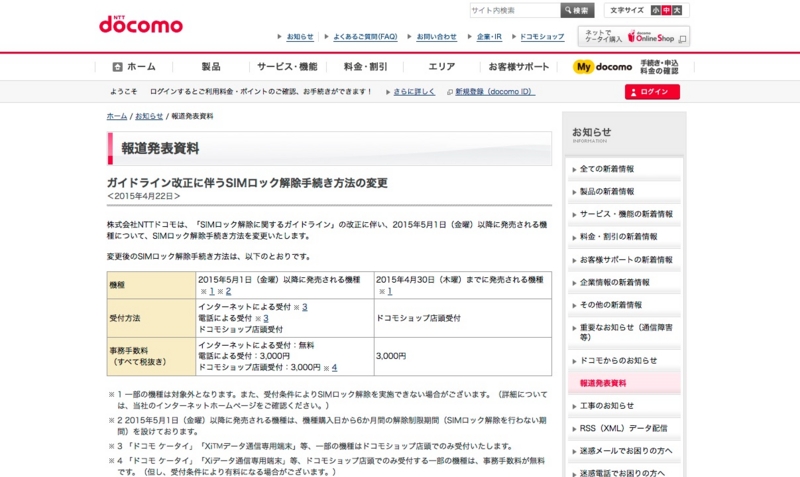The image size is (800, 477).
Task: Click footnote 3 after インターネットによる受付
Action: coord(305,307)
